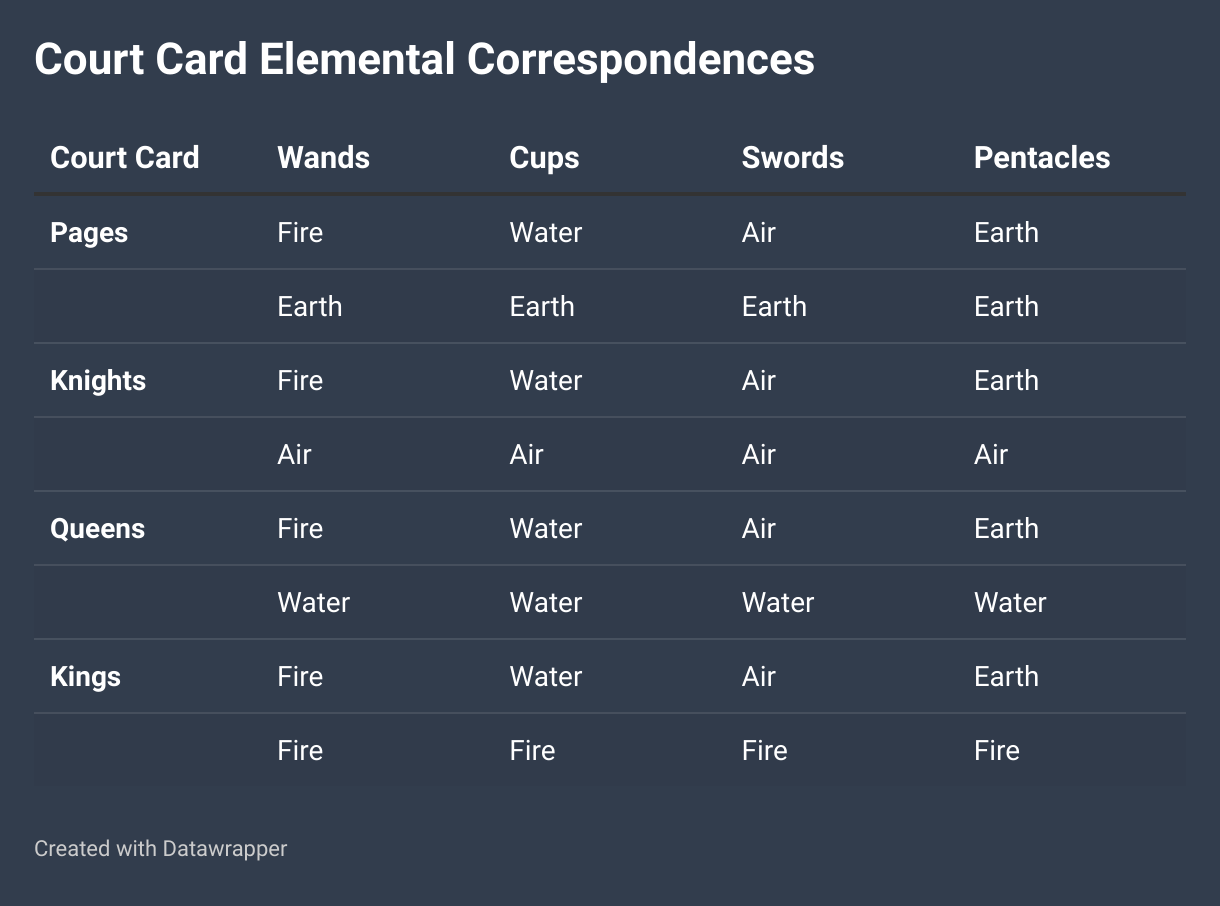The width and height of the screenshot is (1220, 906).
Task: Click Fire cell under Pentacles in last row
Action: [x=997, y=751]
